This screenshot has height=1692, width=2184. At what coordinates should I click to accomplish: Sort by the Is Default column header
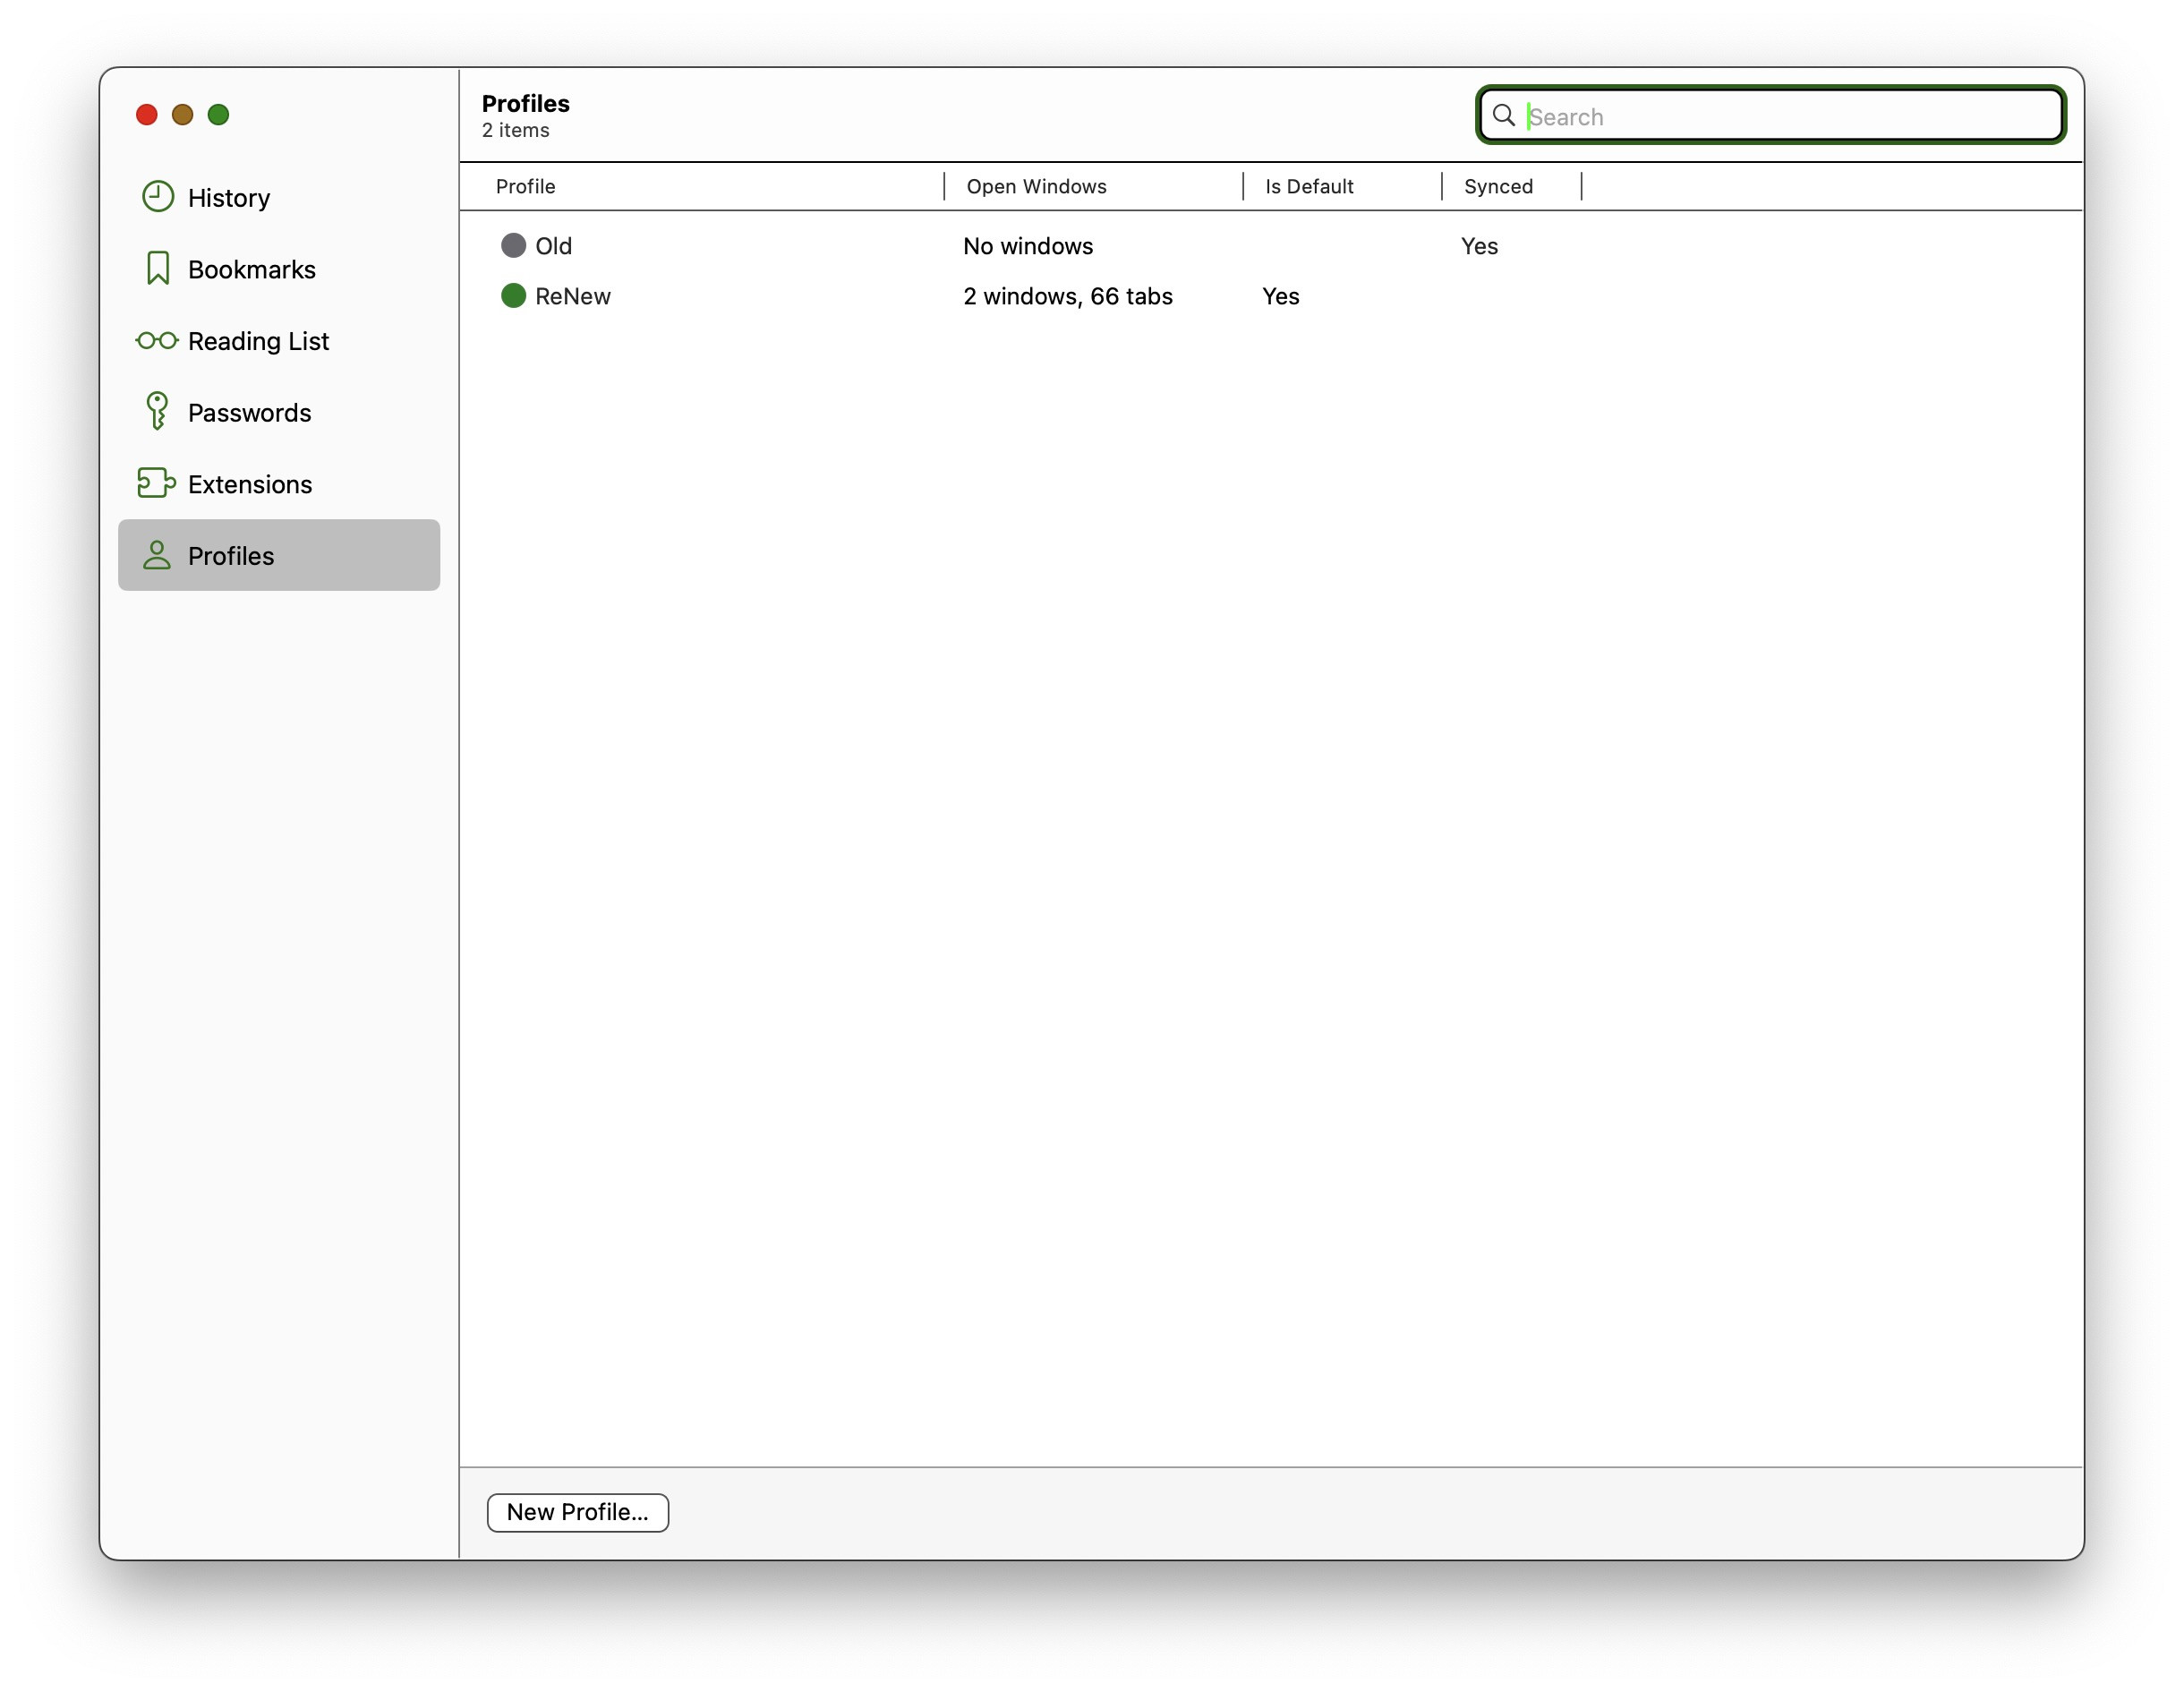[x=1308, y=186]
